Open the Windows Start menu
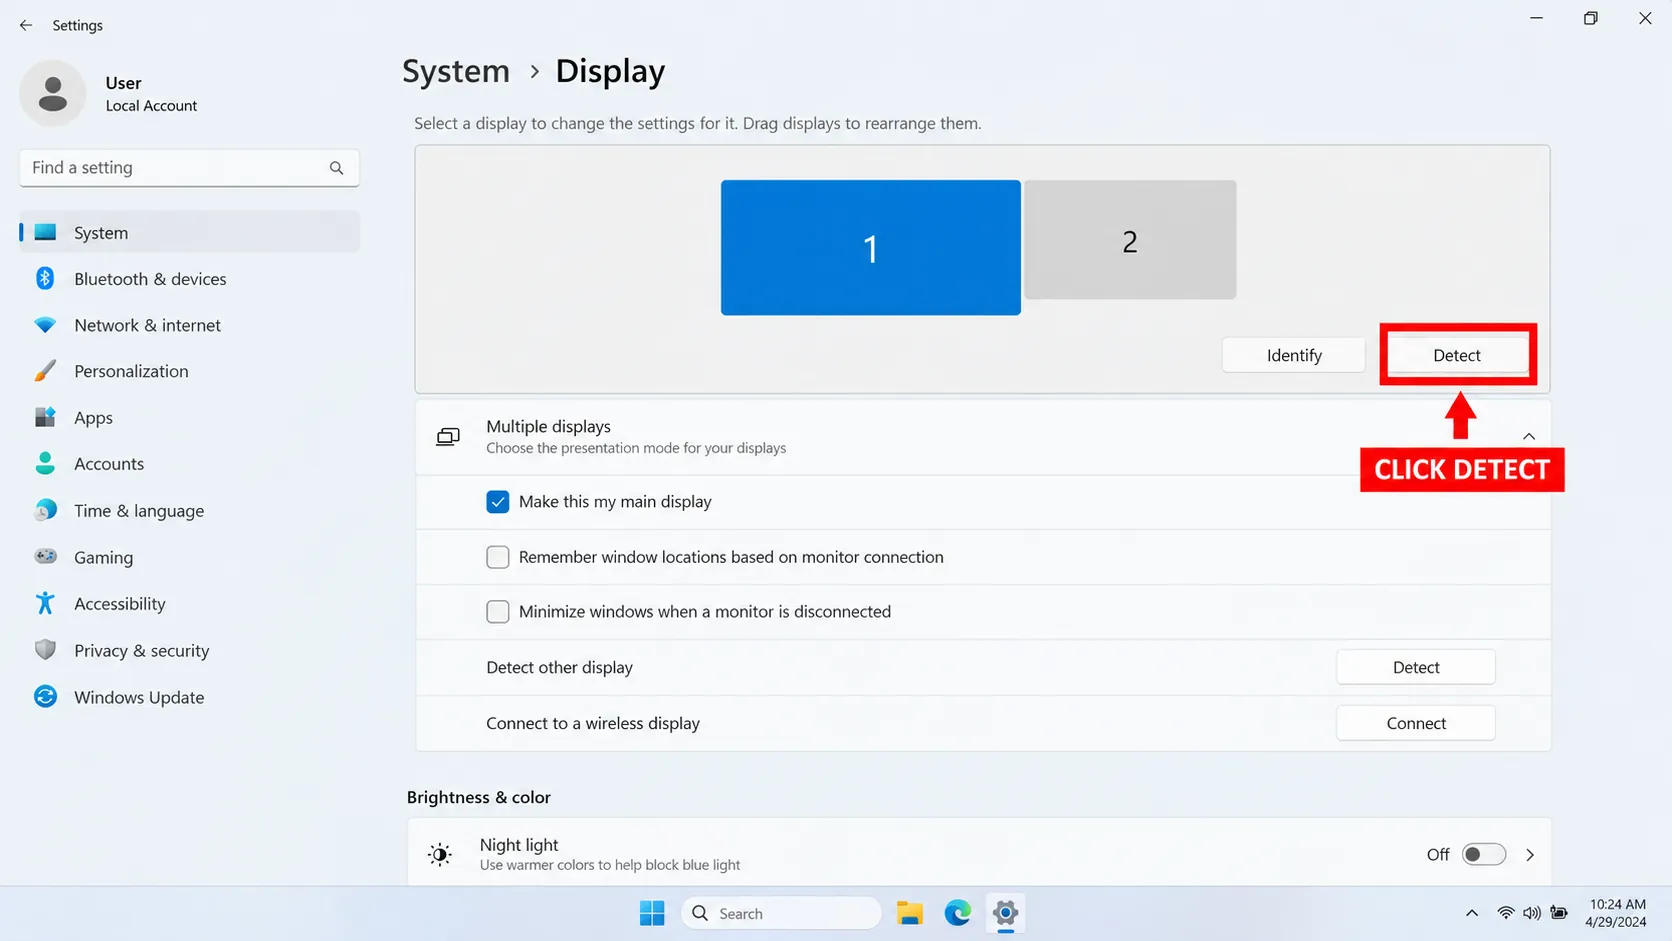This screenshot has height=941, width=1672. point(652,913)
